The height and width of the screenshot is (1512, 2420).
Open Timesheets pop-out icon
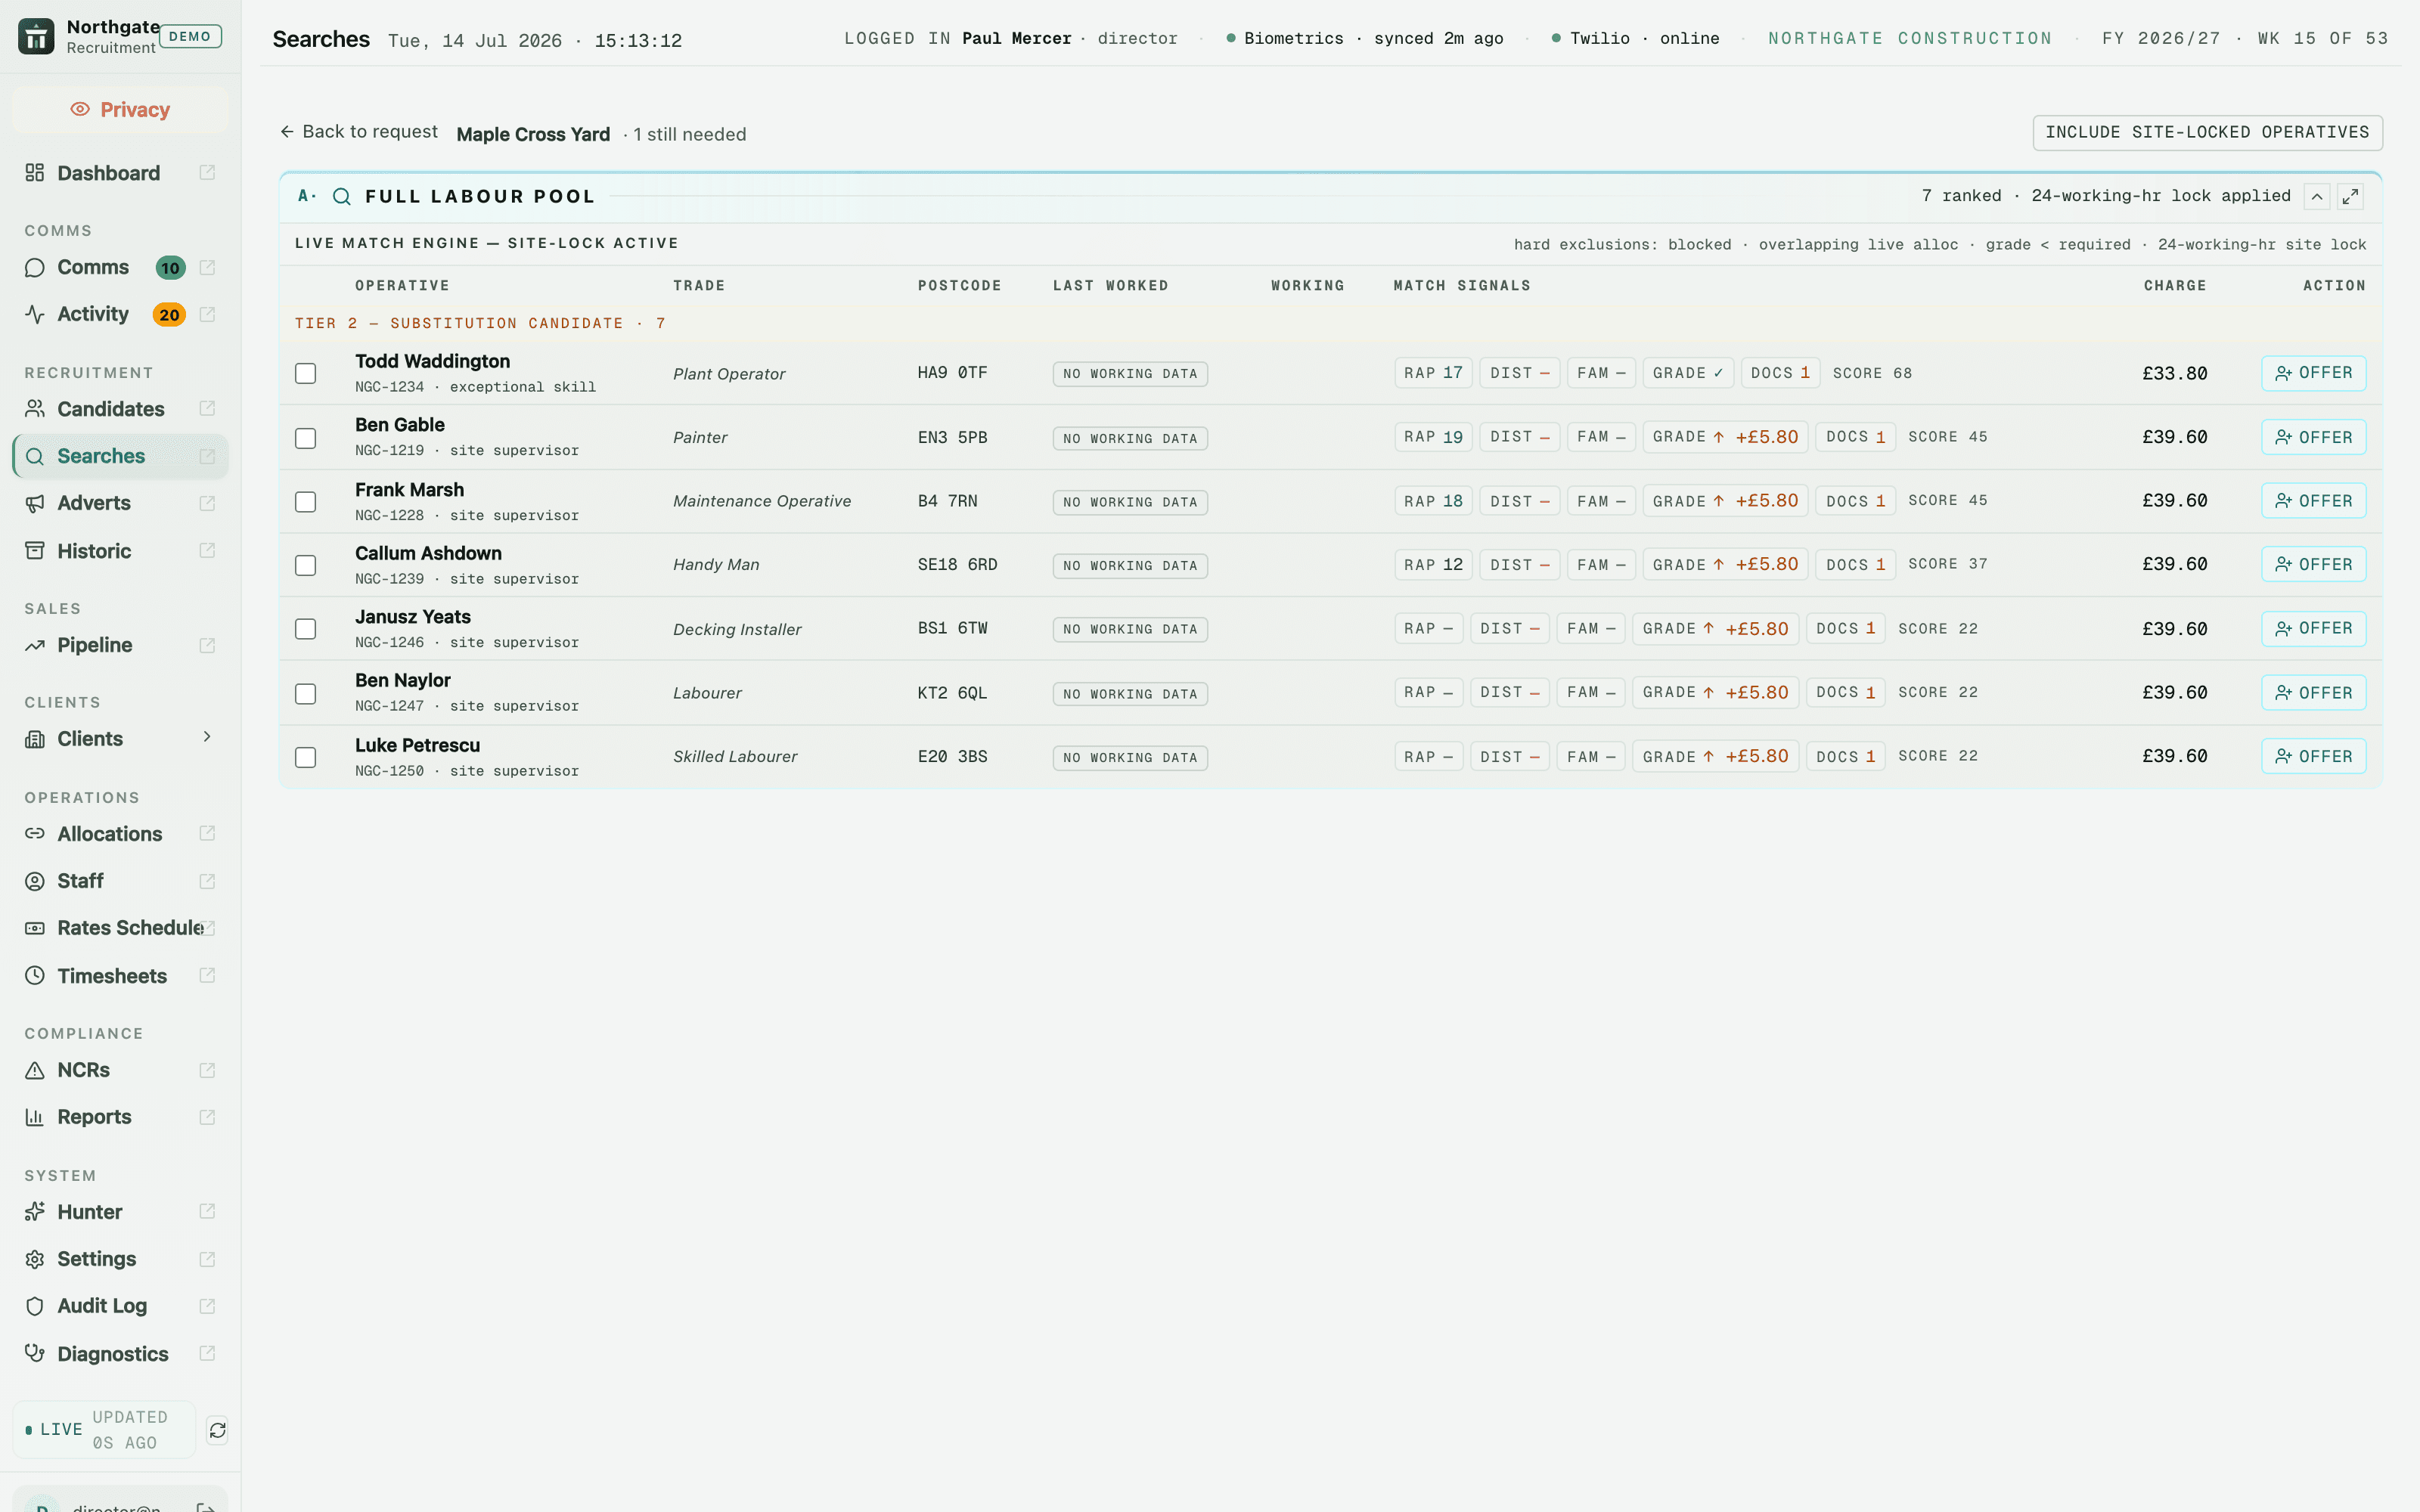coord(207,975)
